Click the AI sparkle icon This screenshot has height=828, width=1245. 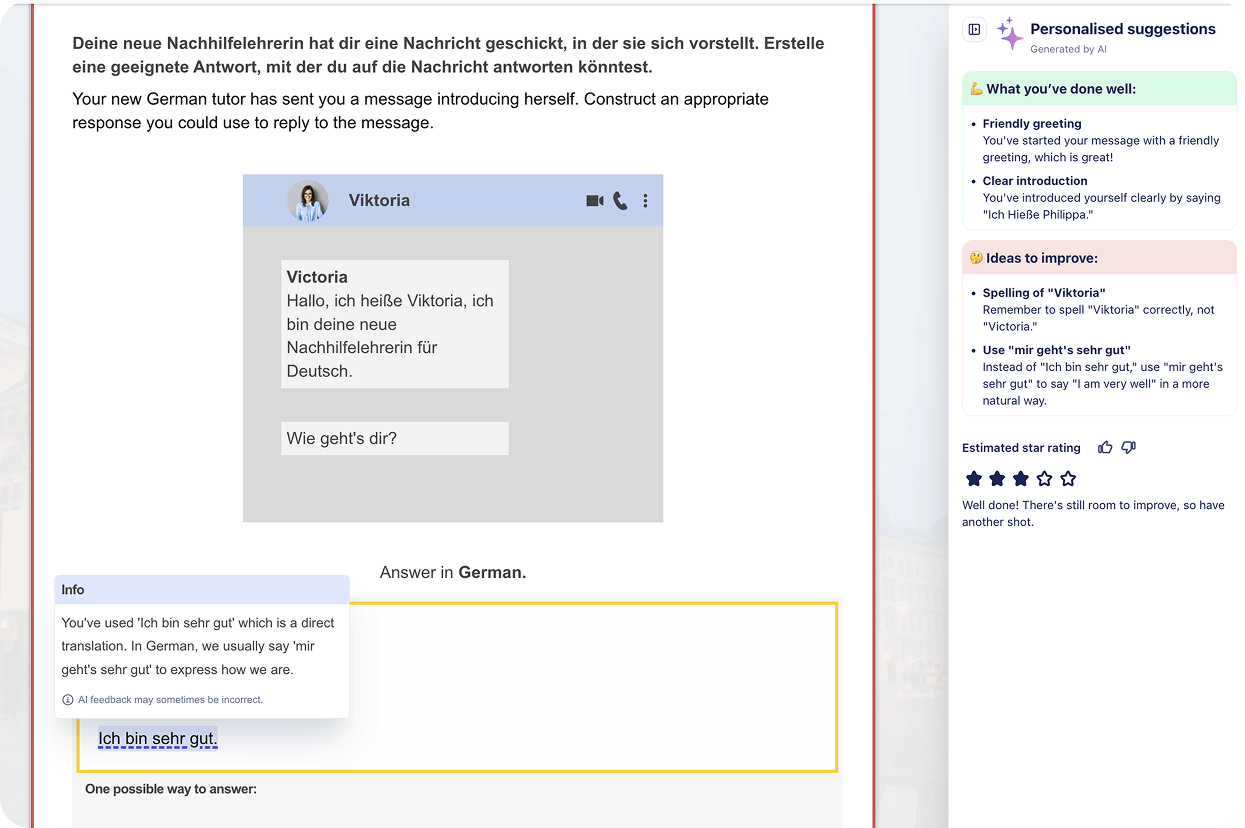coord(1009,34)
